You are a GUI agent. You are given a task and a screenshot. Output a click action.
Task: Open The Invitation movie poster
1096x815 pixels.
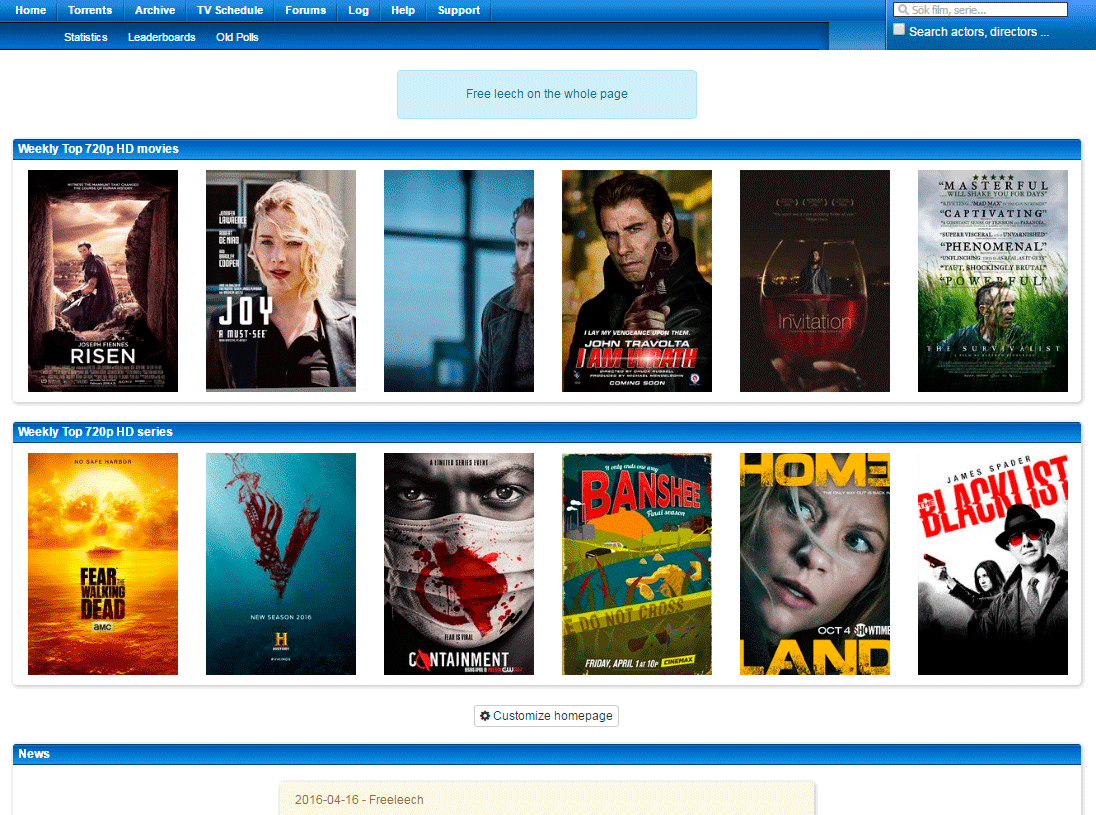coord(815,281)
